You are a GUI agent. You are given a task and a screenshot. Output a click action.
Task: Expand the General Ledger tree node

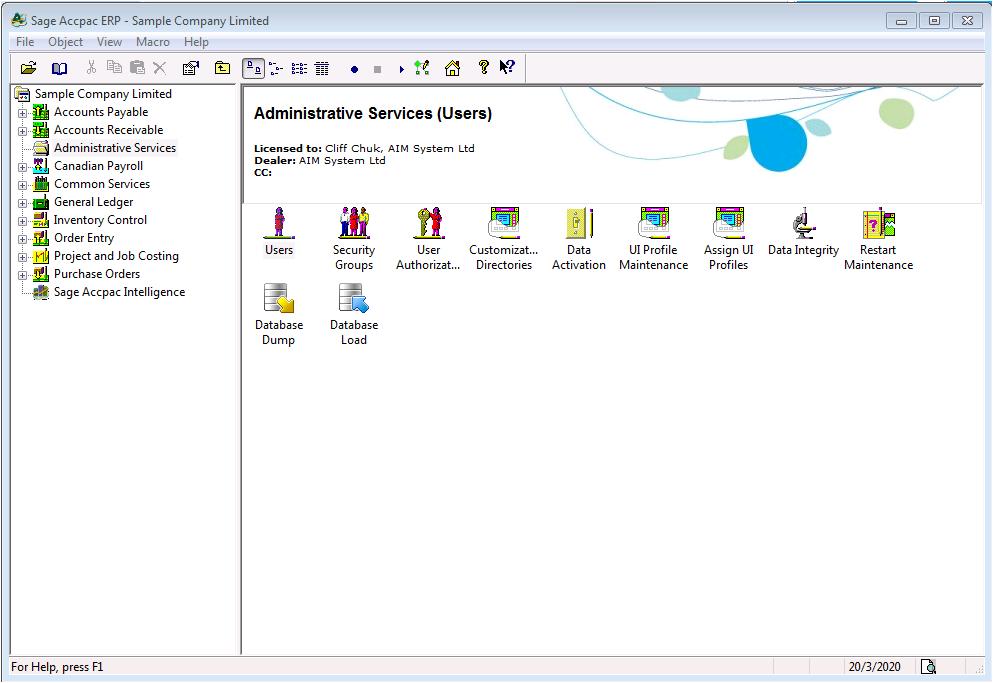[22, 203]
